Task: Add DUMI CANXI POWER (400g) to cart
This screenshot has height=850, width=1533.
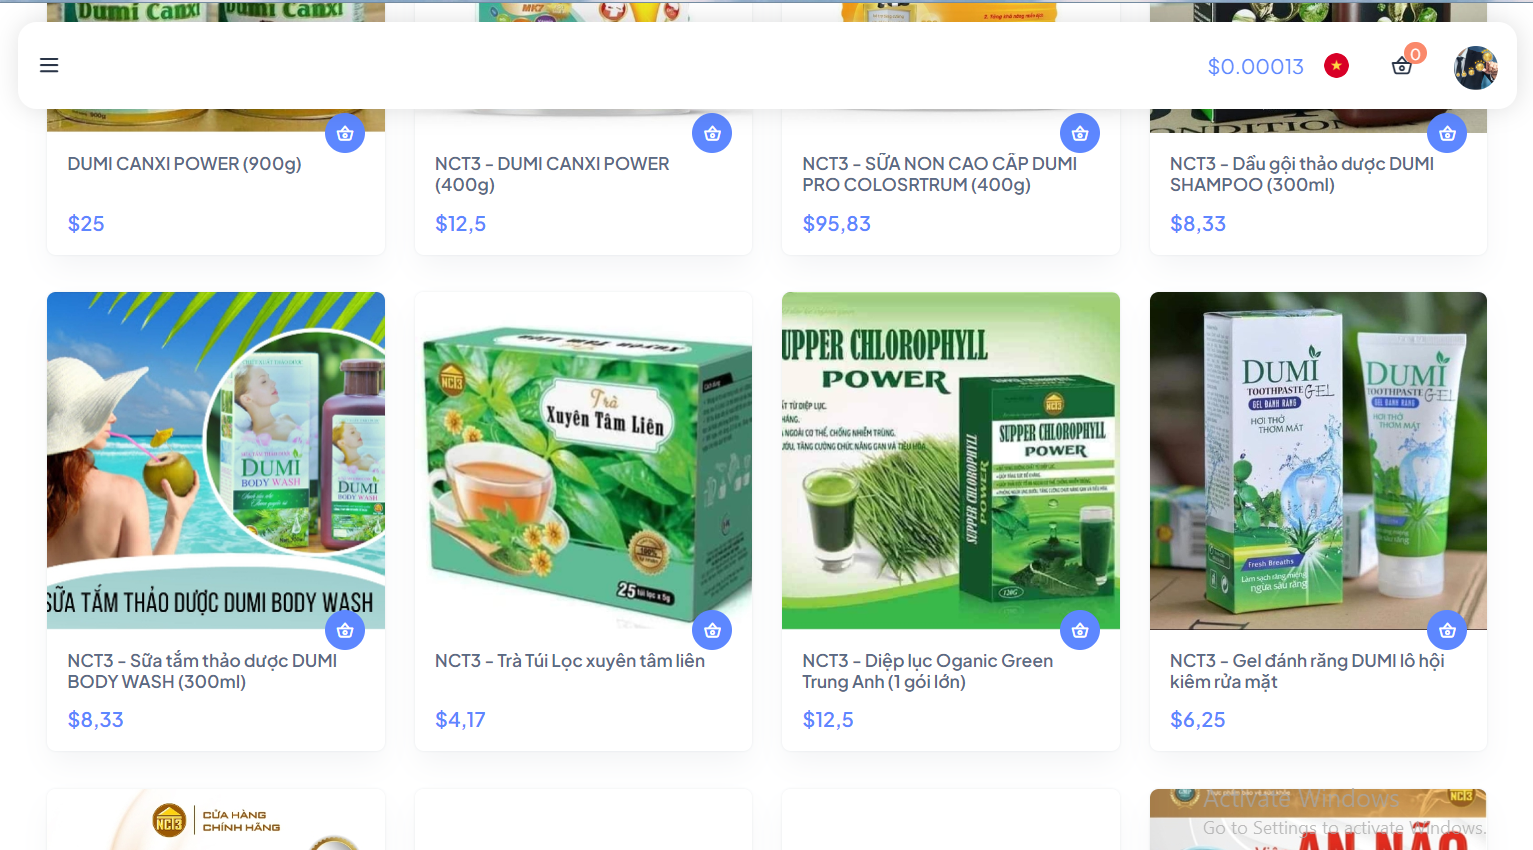Action: pyautogui.click(x=712, y=133)
